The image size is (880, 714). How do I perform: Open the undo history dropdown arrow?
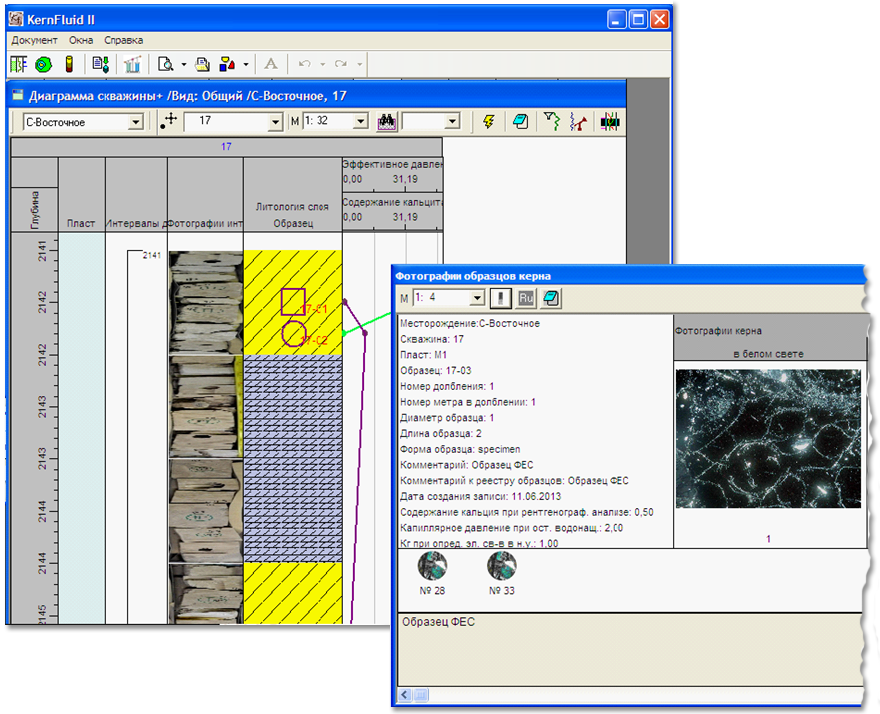pyautogui.click(x=323, y=65)
